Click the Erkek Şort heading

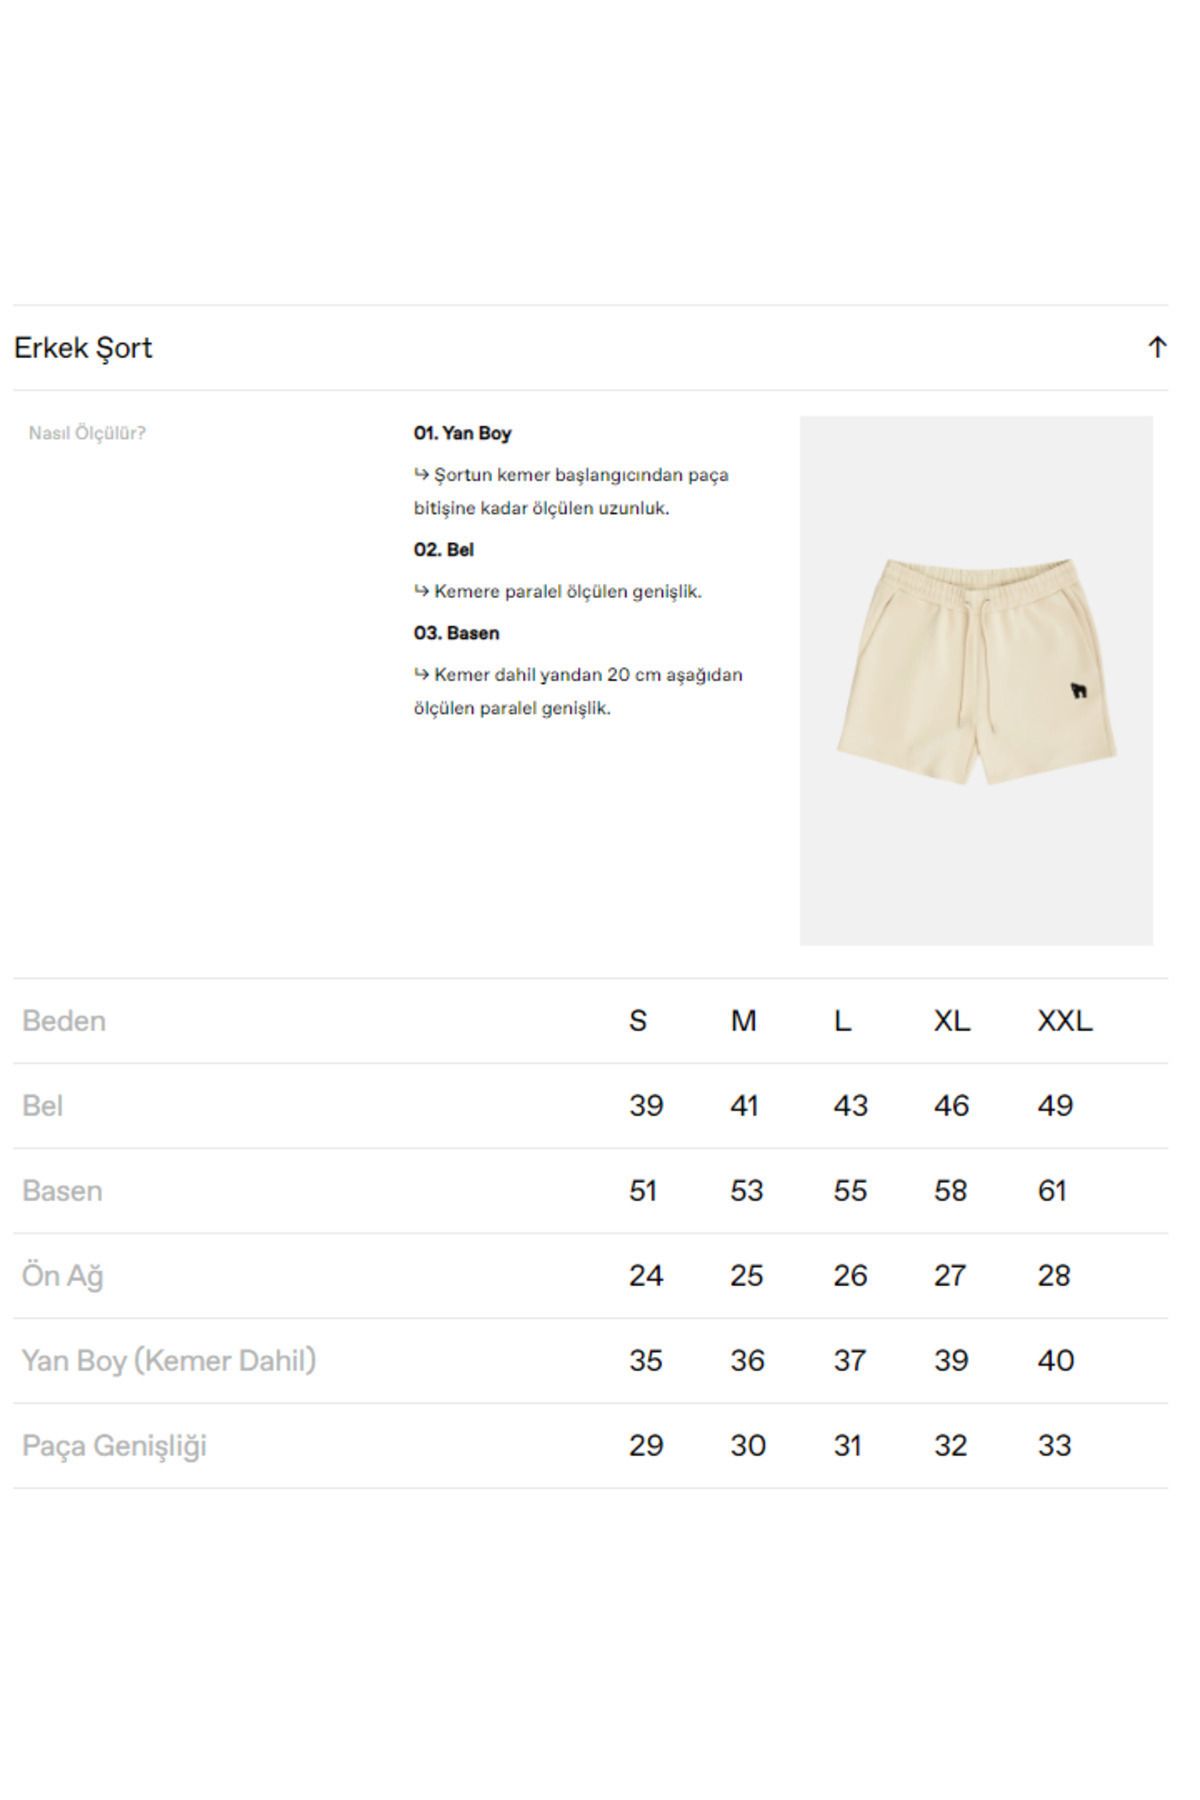point(83,348)
